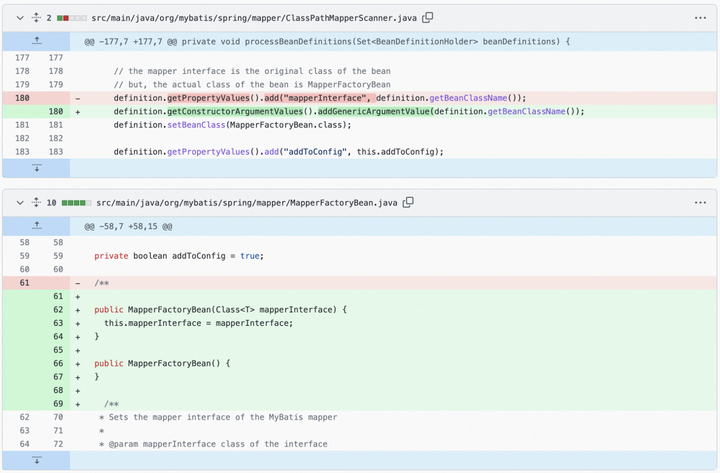Image resolution: width=720 pixels, height=473 pixels.
Task: Collapse the ClassPathMapperScanner.java file diff
Action: pyautogui.click(x=19, y=18)
